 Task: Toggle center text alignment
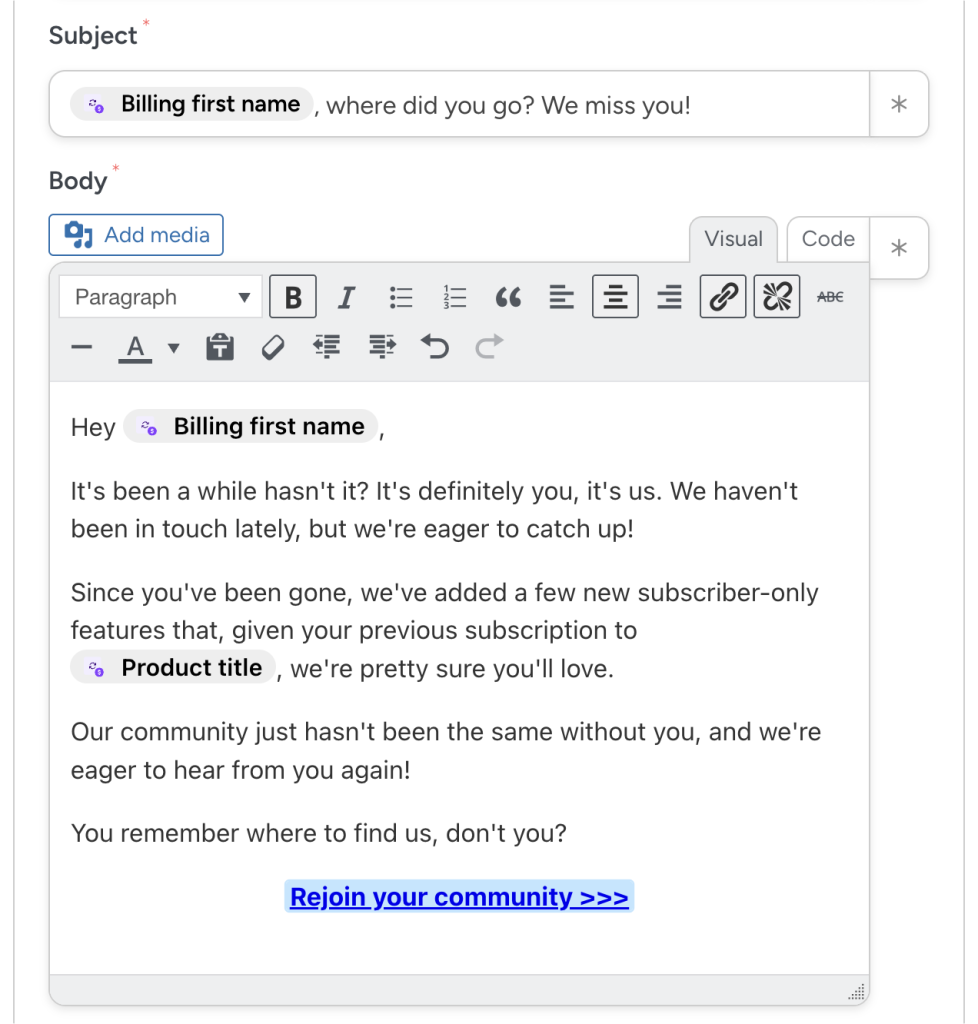tap(614, 296)
